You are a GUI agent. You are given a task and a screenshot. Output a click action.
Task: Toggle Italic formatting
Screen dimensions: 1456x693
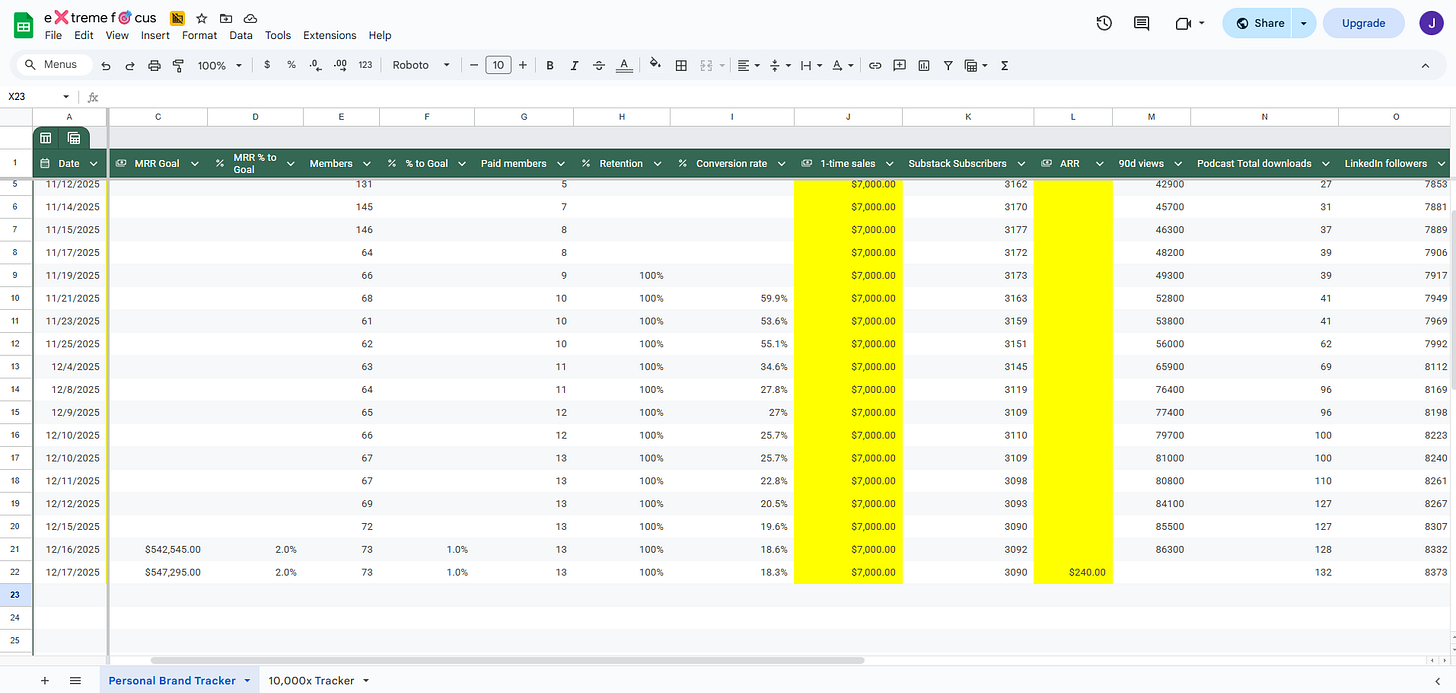coord(574,65)
